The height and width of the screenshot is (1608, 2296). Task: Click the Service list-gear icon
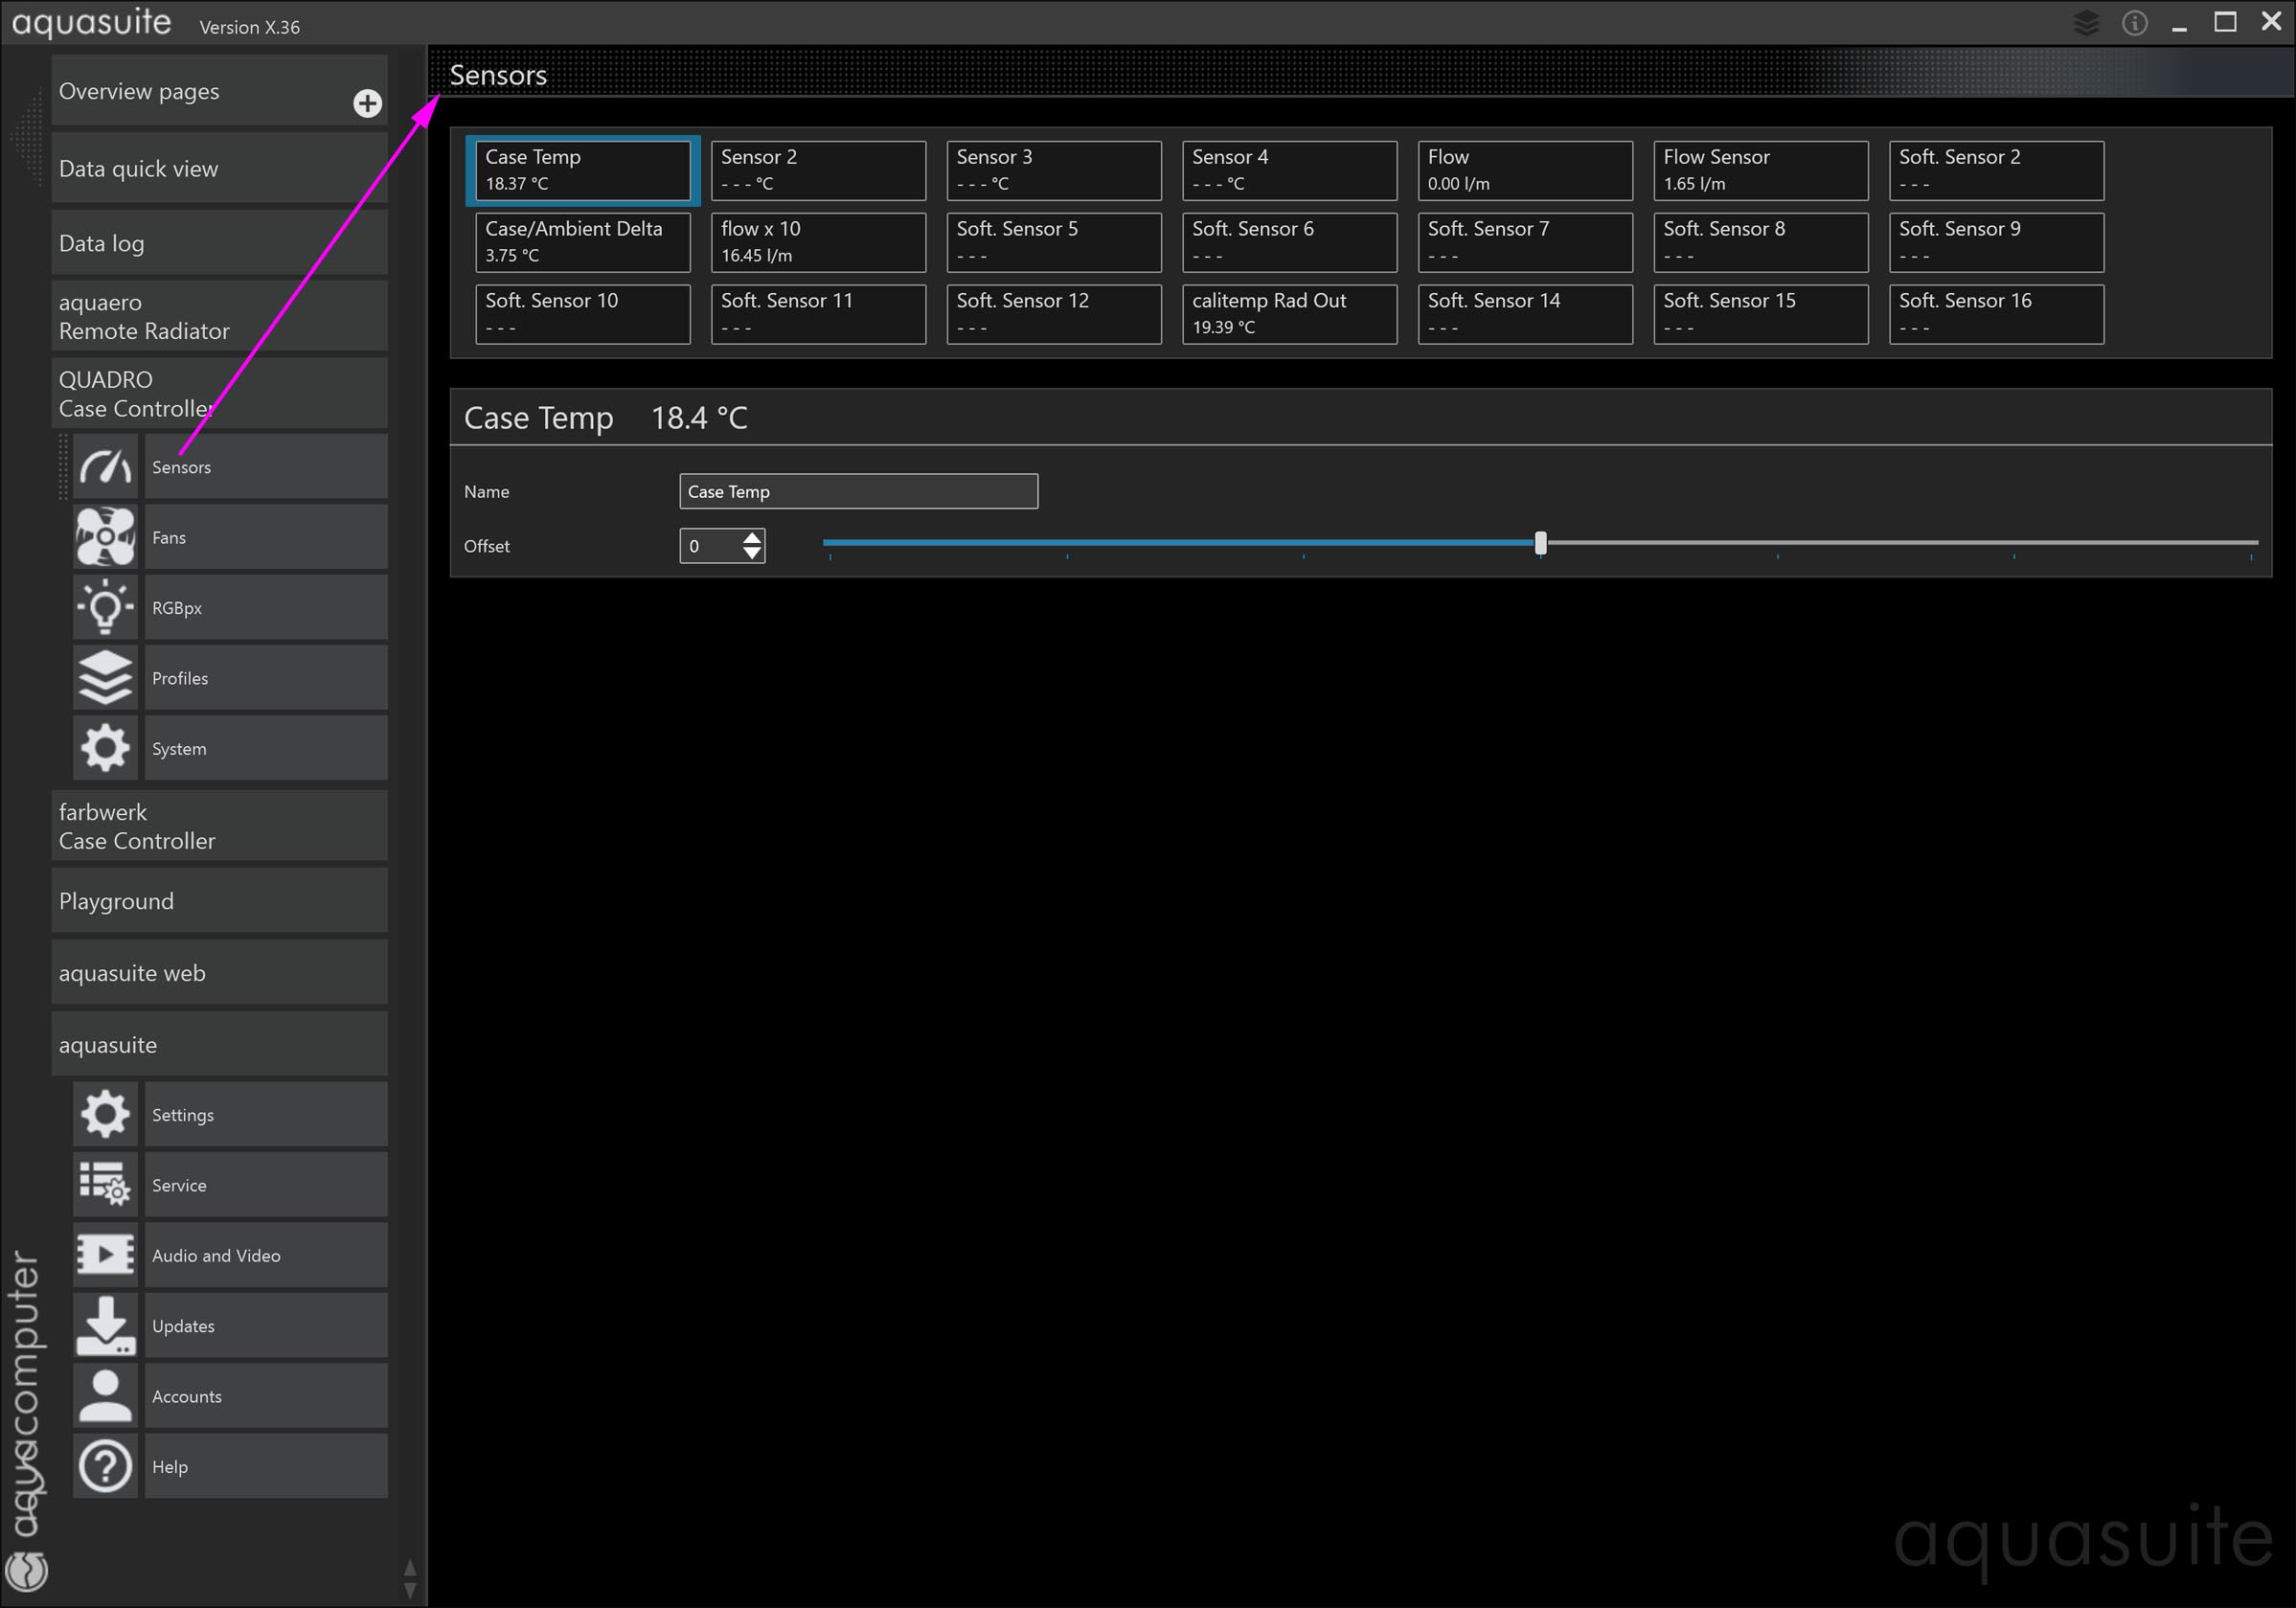(x=105, y=1185)
